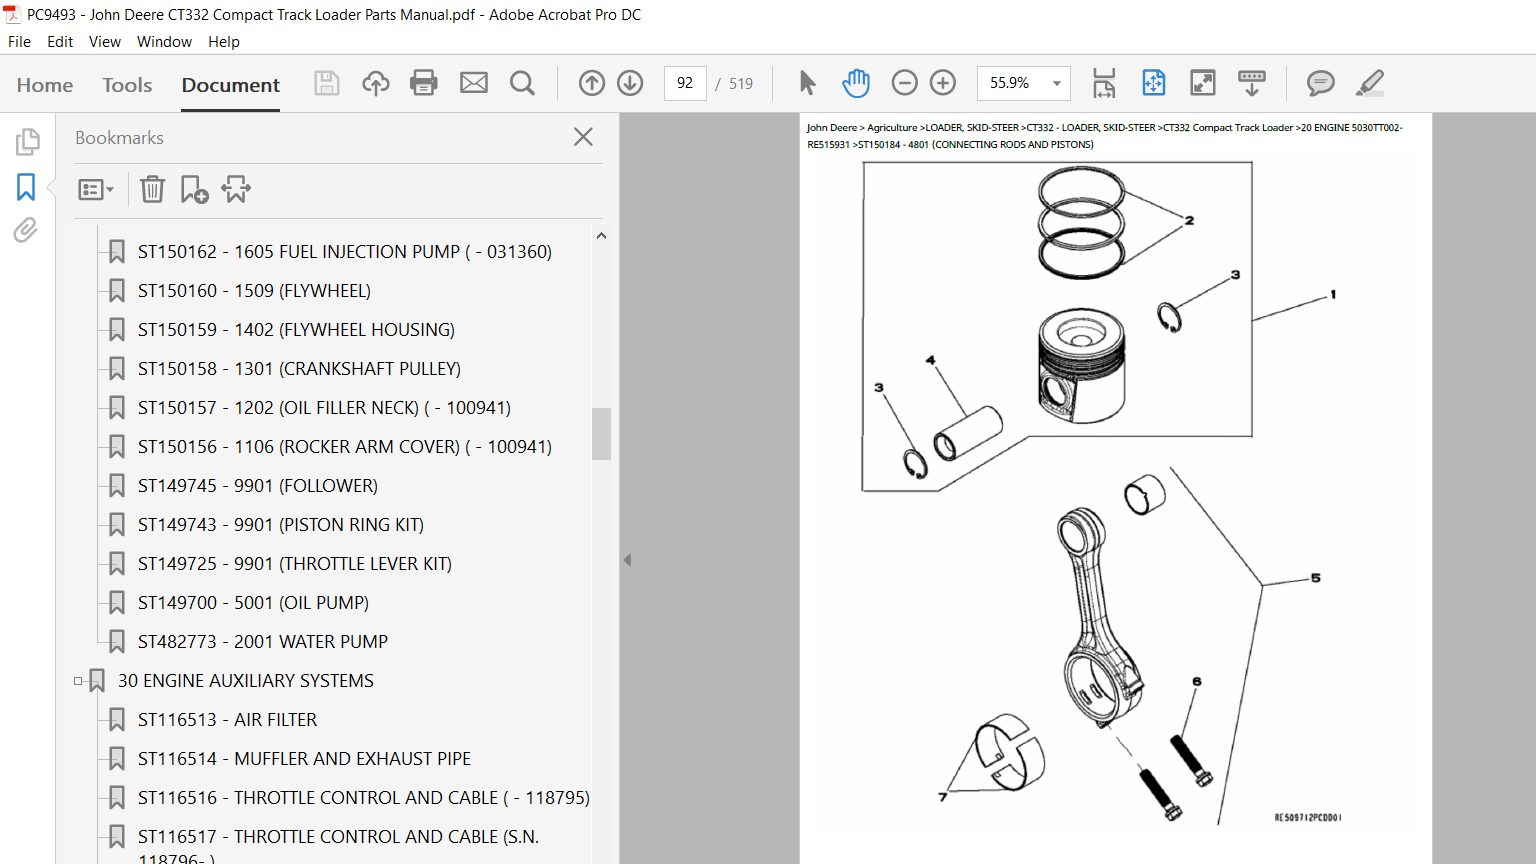This screenshot has width=1536, height=864.
Task: Open the Window menu
Action: pos(164,42)
